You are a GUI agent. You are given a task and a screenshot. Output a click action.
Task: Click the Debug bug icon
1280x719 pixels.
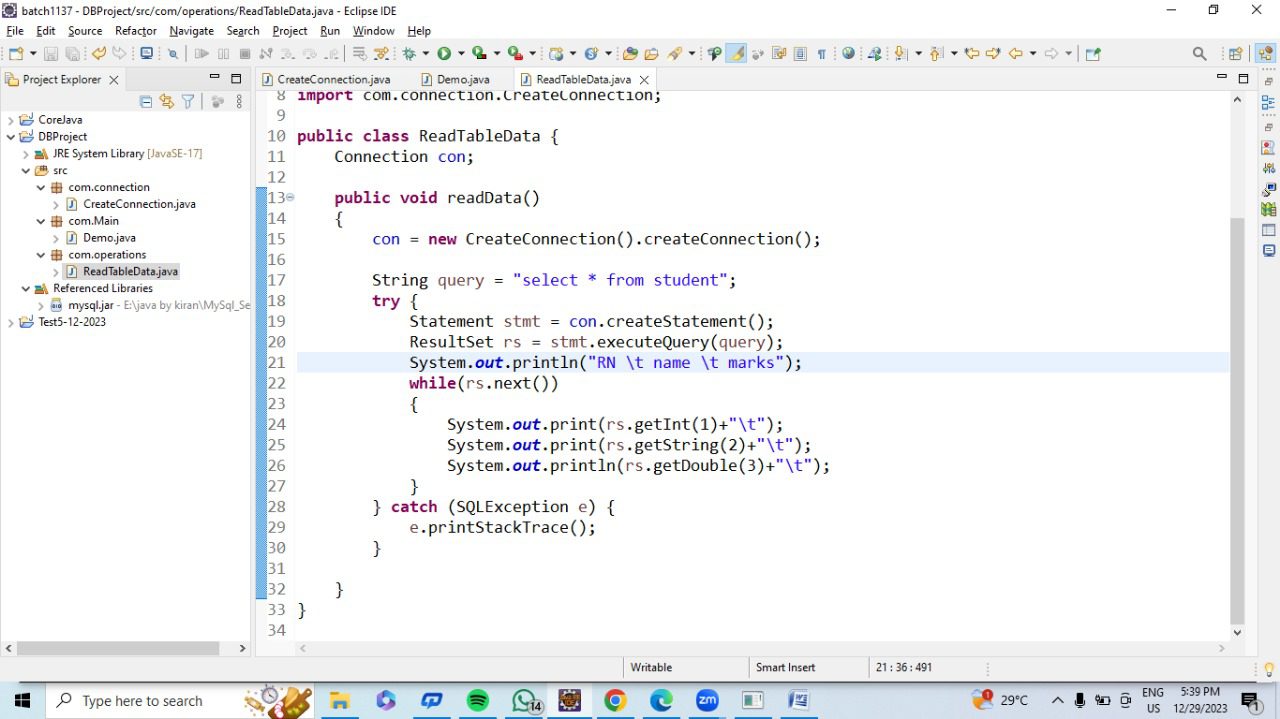click(x=409, y=54)
